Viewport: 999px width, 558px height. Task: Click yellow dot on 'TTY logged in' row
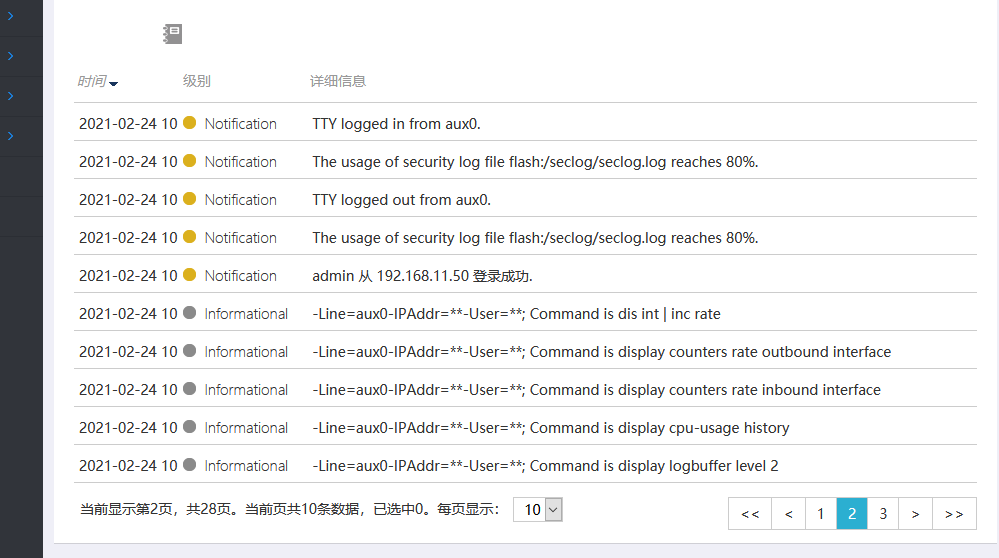tap(190, 124)
